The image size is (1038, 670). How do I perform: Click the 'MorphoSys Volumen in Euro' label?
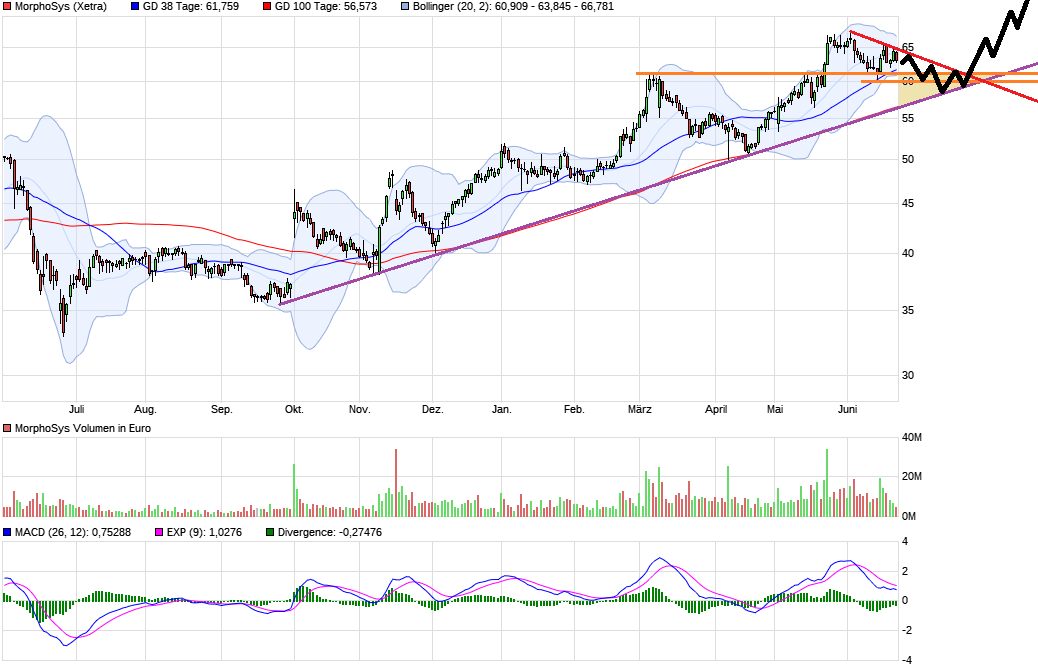pos(83,428)
